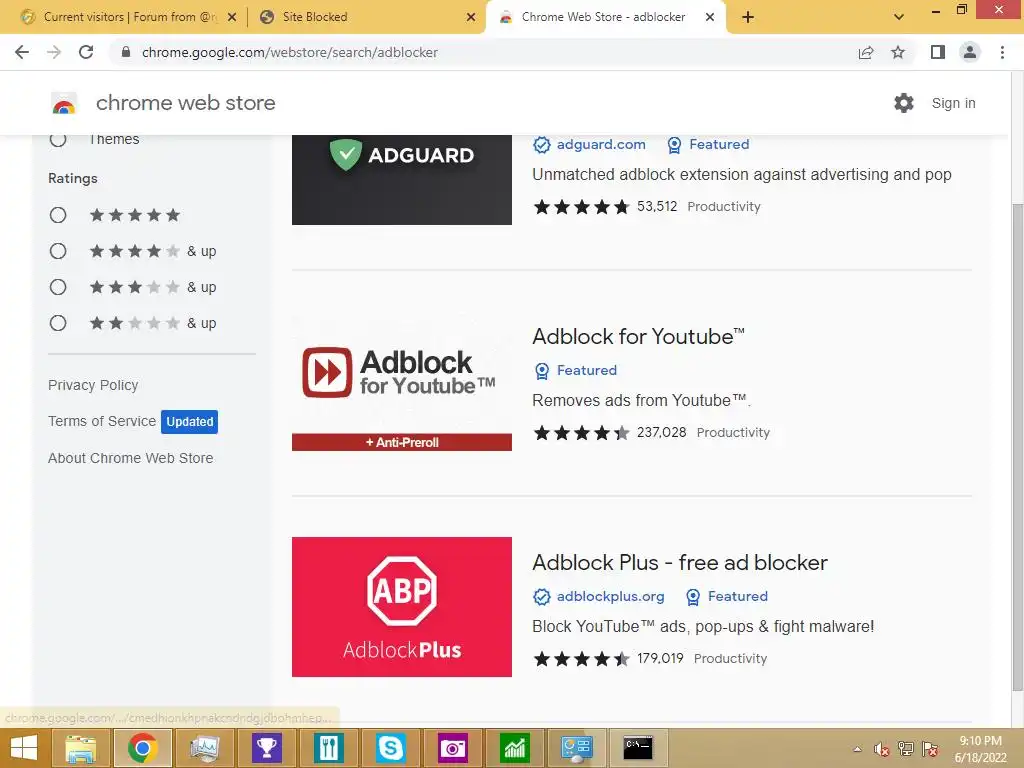Select Chrome Web Store adblocker tab
Image resolution: width=1024 pixels, height=768 pixels.
[x=603, y=17]
